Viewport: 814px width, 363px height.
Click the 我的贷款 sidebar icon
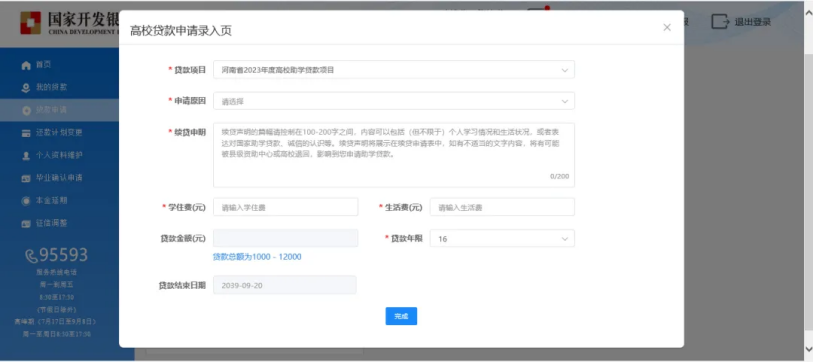click(26, 88)
